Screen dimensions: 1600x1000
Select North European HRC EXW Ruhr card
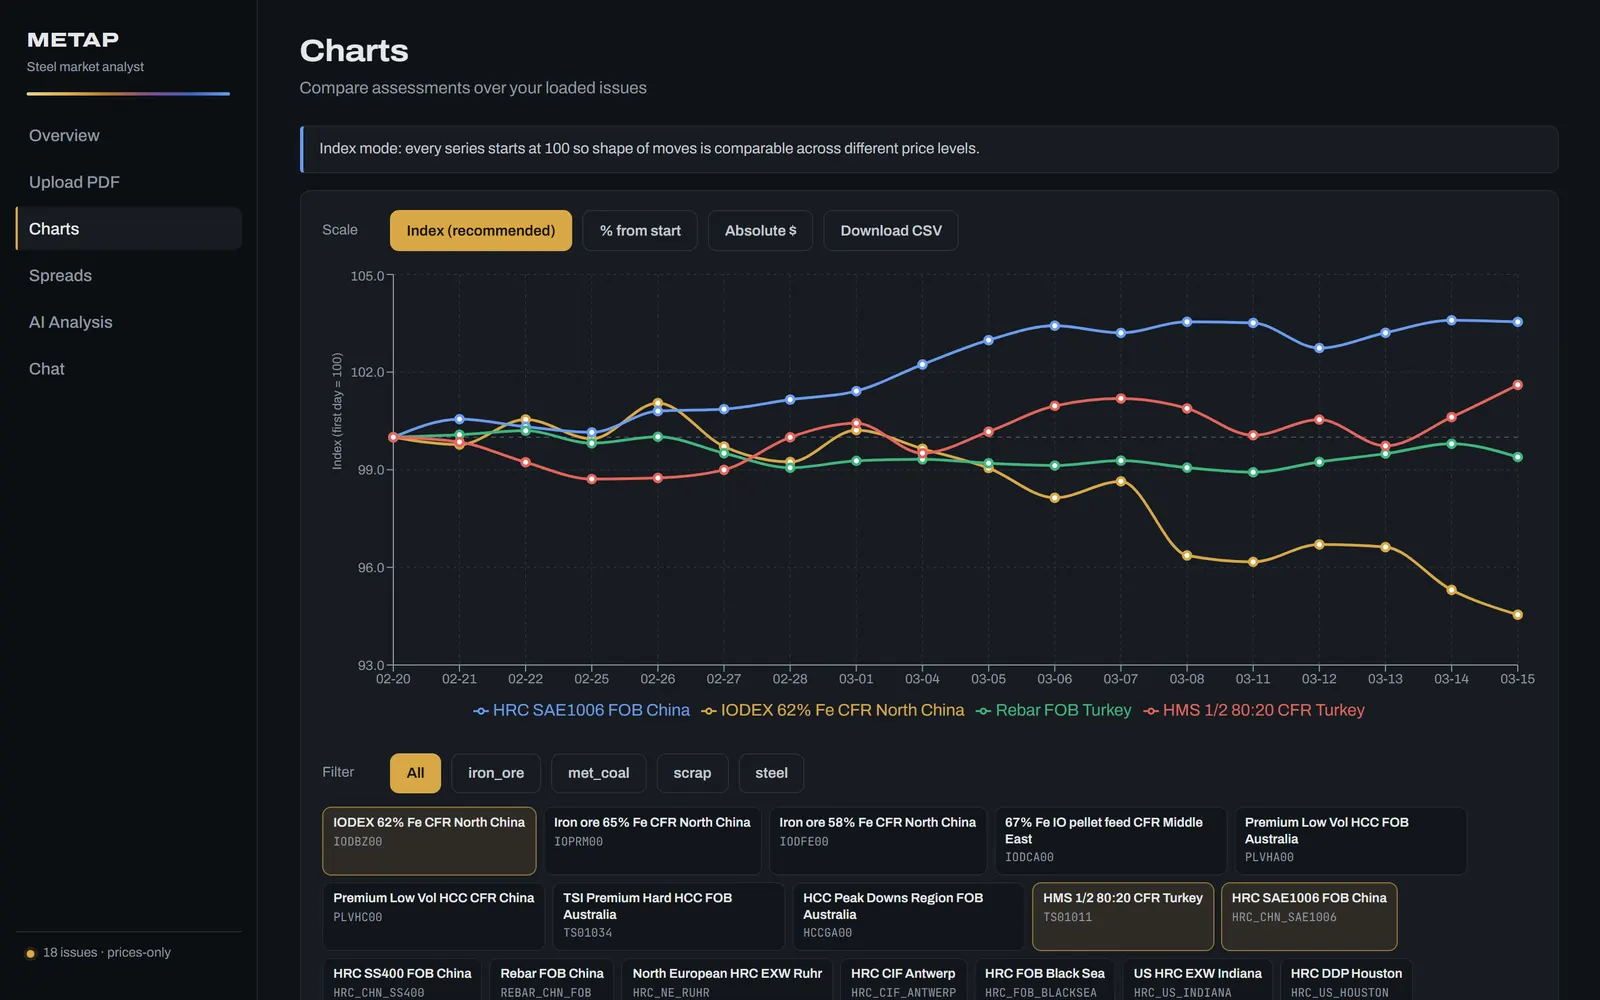[x=727, y=980]
